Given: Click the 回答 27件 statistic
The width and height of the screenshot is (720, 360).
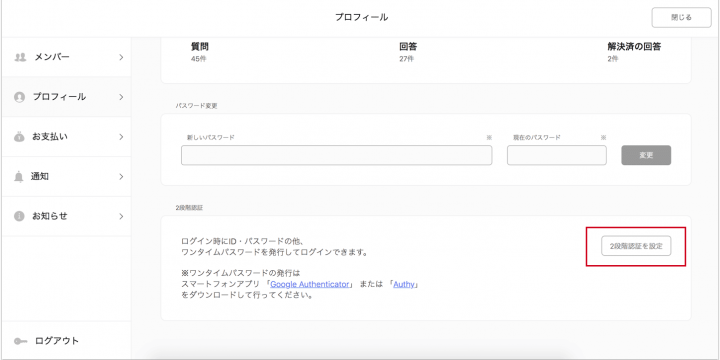Looking at the screenshot, I should click(x=408, y=52).
